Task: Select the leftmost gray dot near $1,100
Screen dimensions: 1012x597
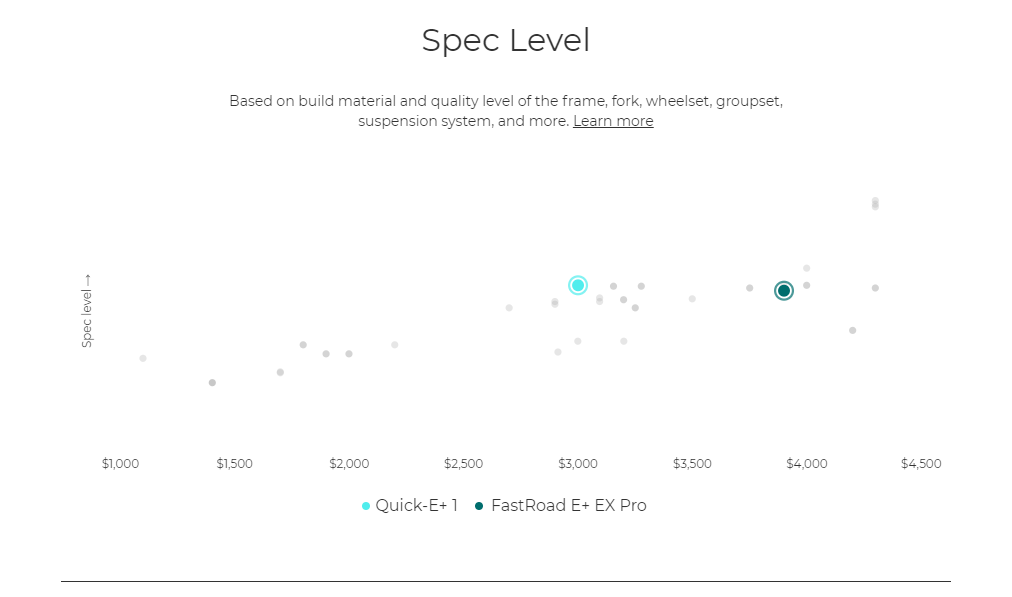Action: pyautogui.click(x=143, y=358)
